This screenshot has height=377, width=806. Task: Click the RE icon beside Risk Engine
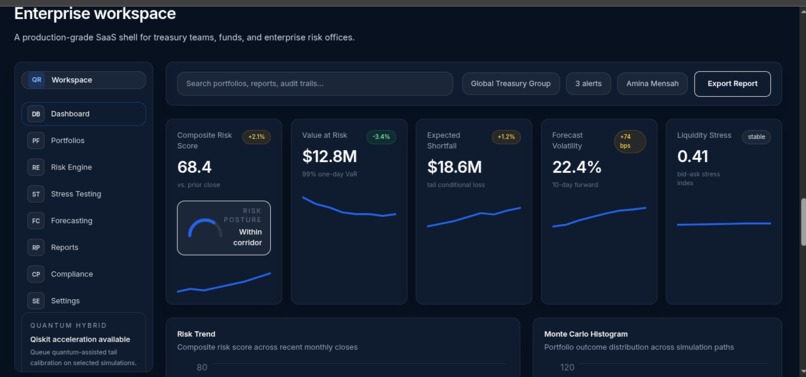[x=36, y=167]
